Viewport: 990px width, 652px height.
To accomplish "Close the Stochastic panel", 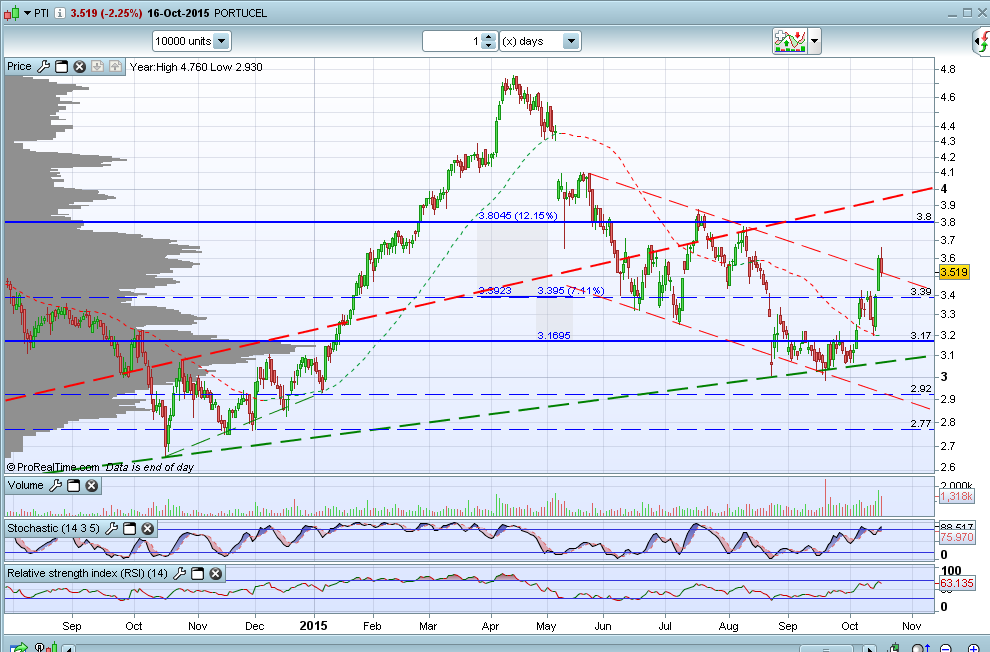I will pyautogui.click(x=147, y=528).
